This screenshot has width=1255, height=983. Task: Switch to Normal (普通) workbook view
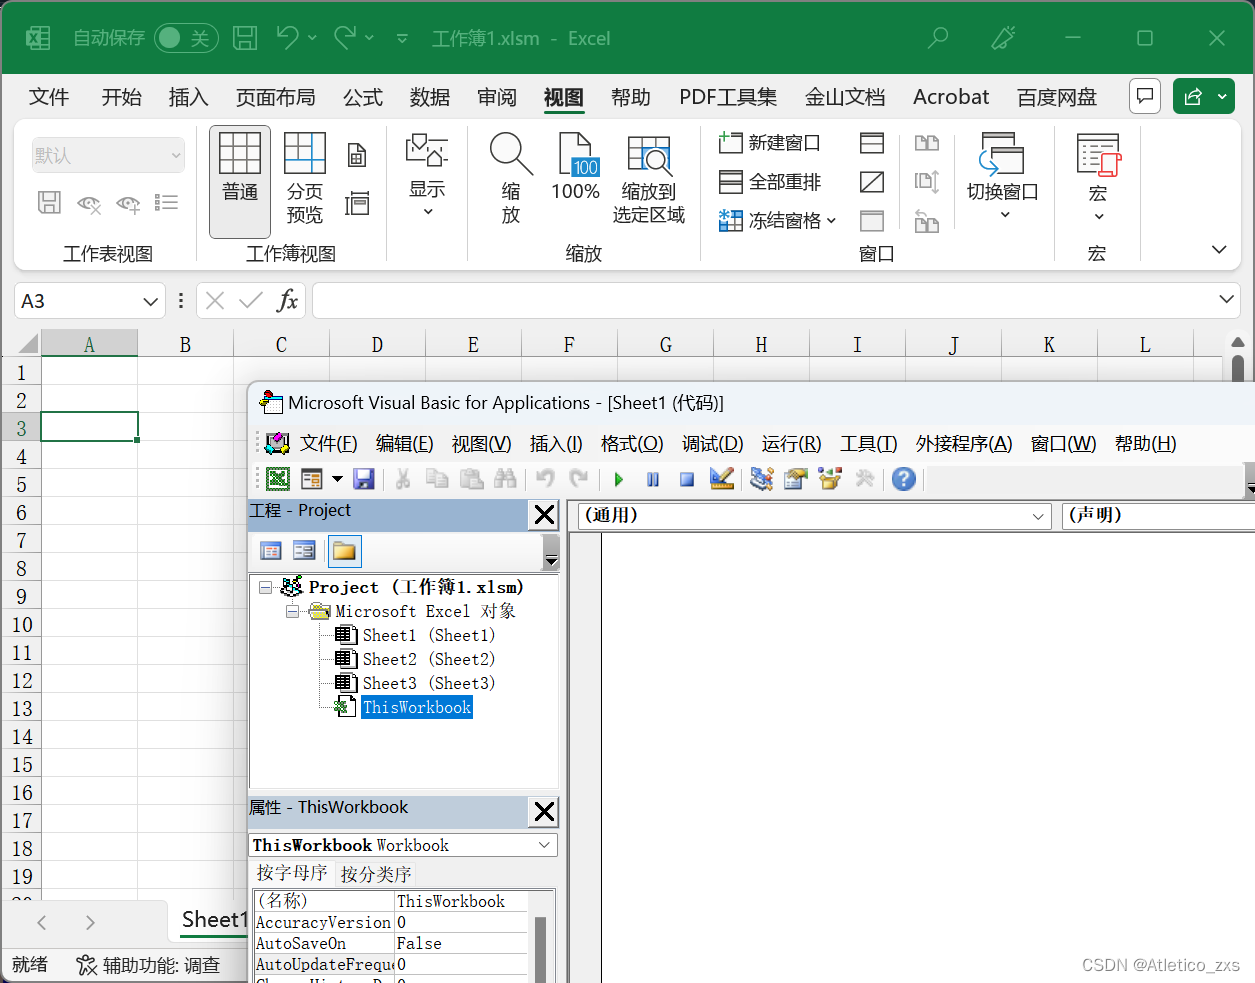click(x=240, y=181)
